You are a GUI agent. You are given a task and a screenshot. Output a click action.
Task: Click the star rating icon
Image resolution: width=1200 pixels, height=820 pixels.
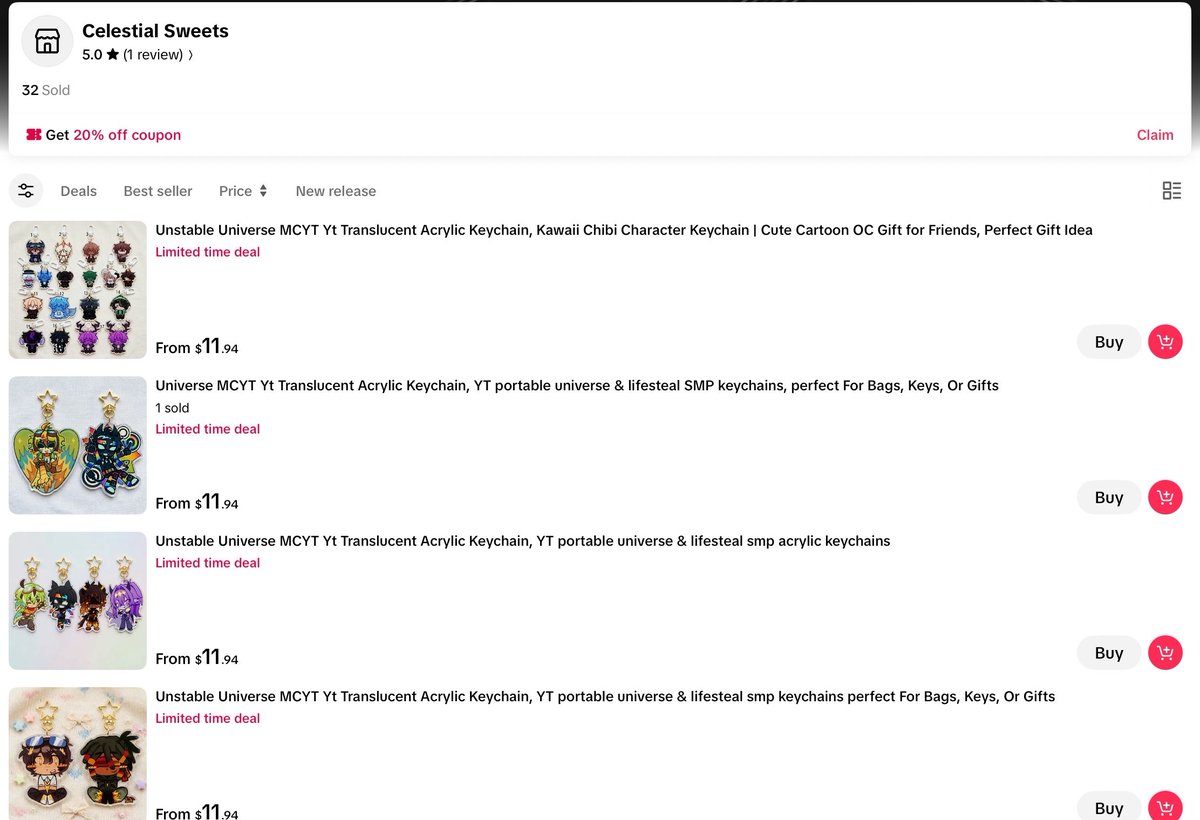(x=112, y=55)
